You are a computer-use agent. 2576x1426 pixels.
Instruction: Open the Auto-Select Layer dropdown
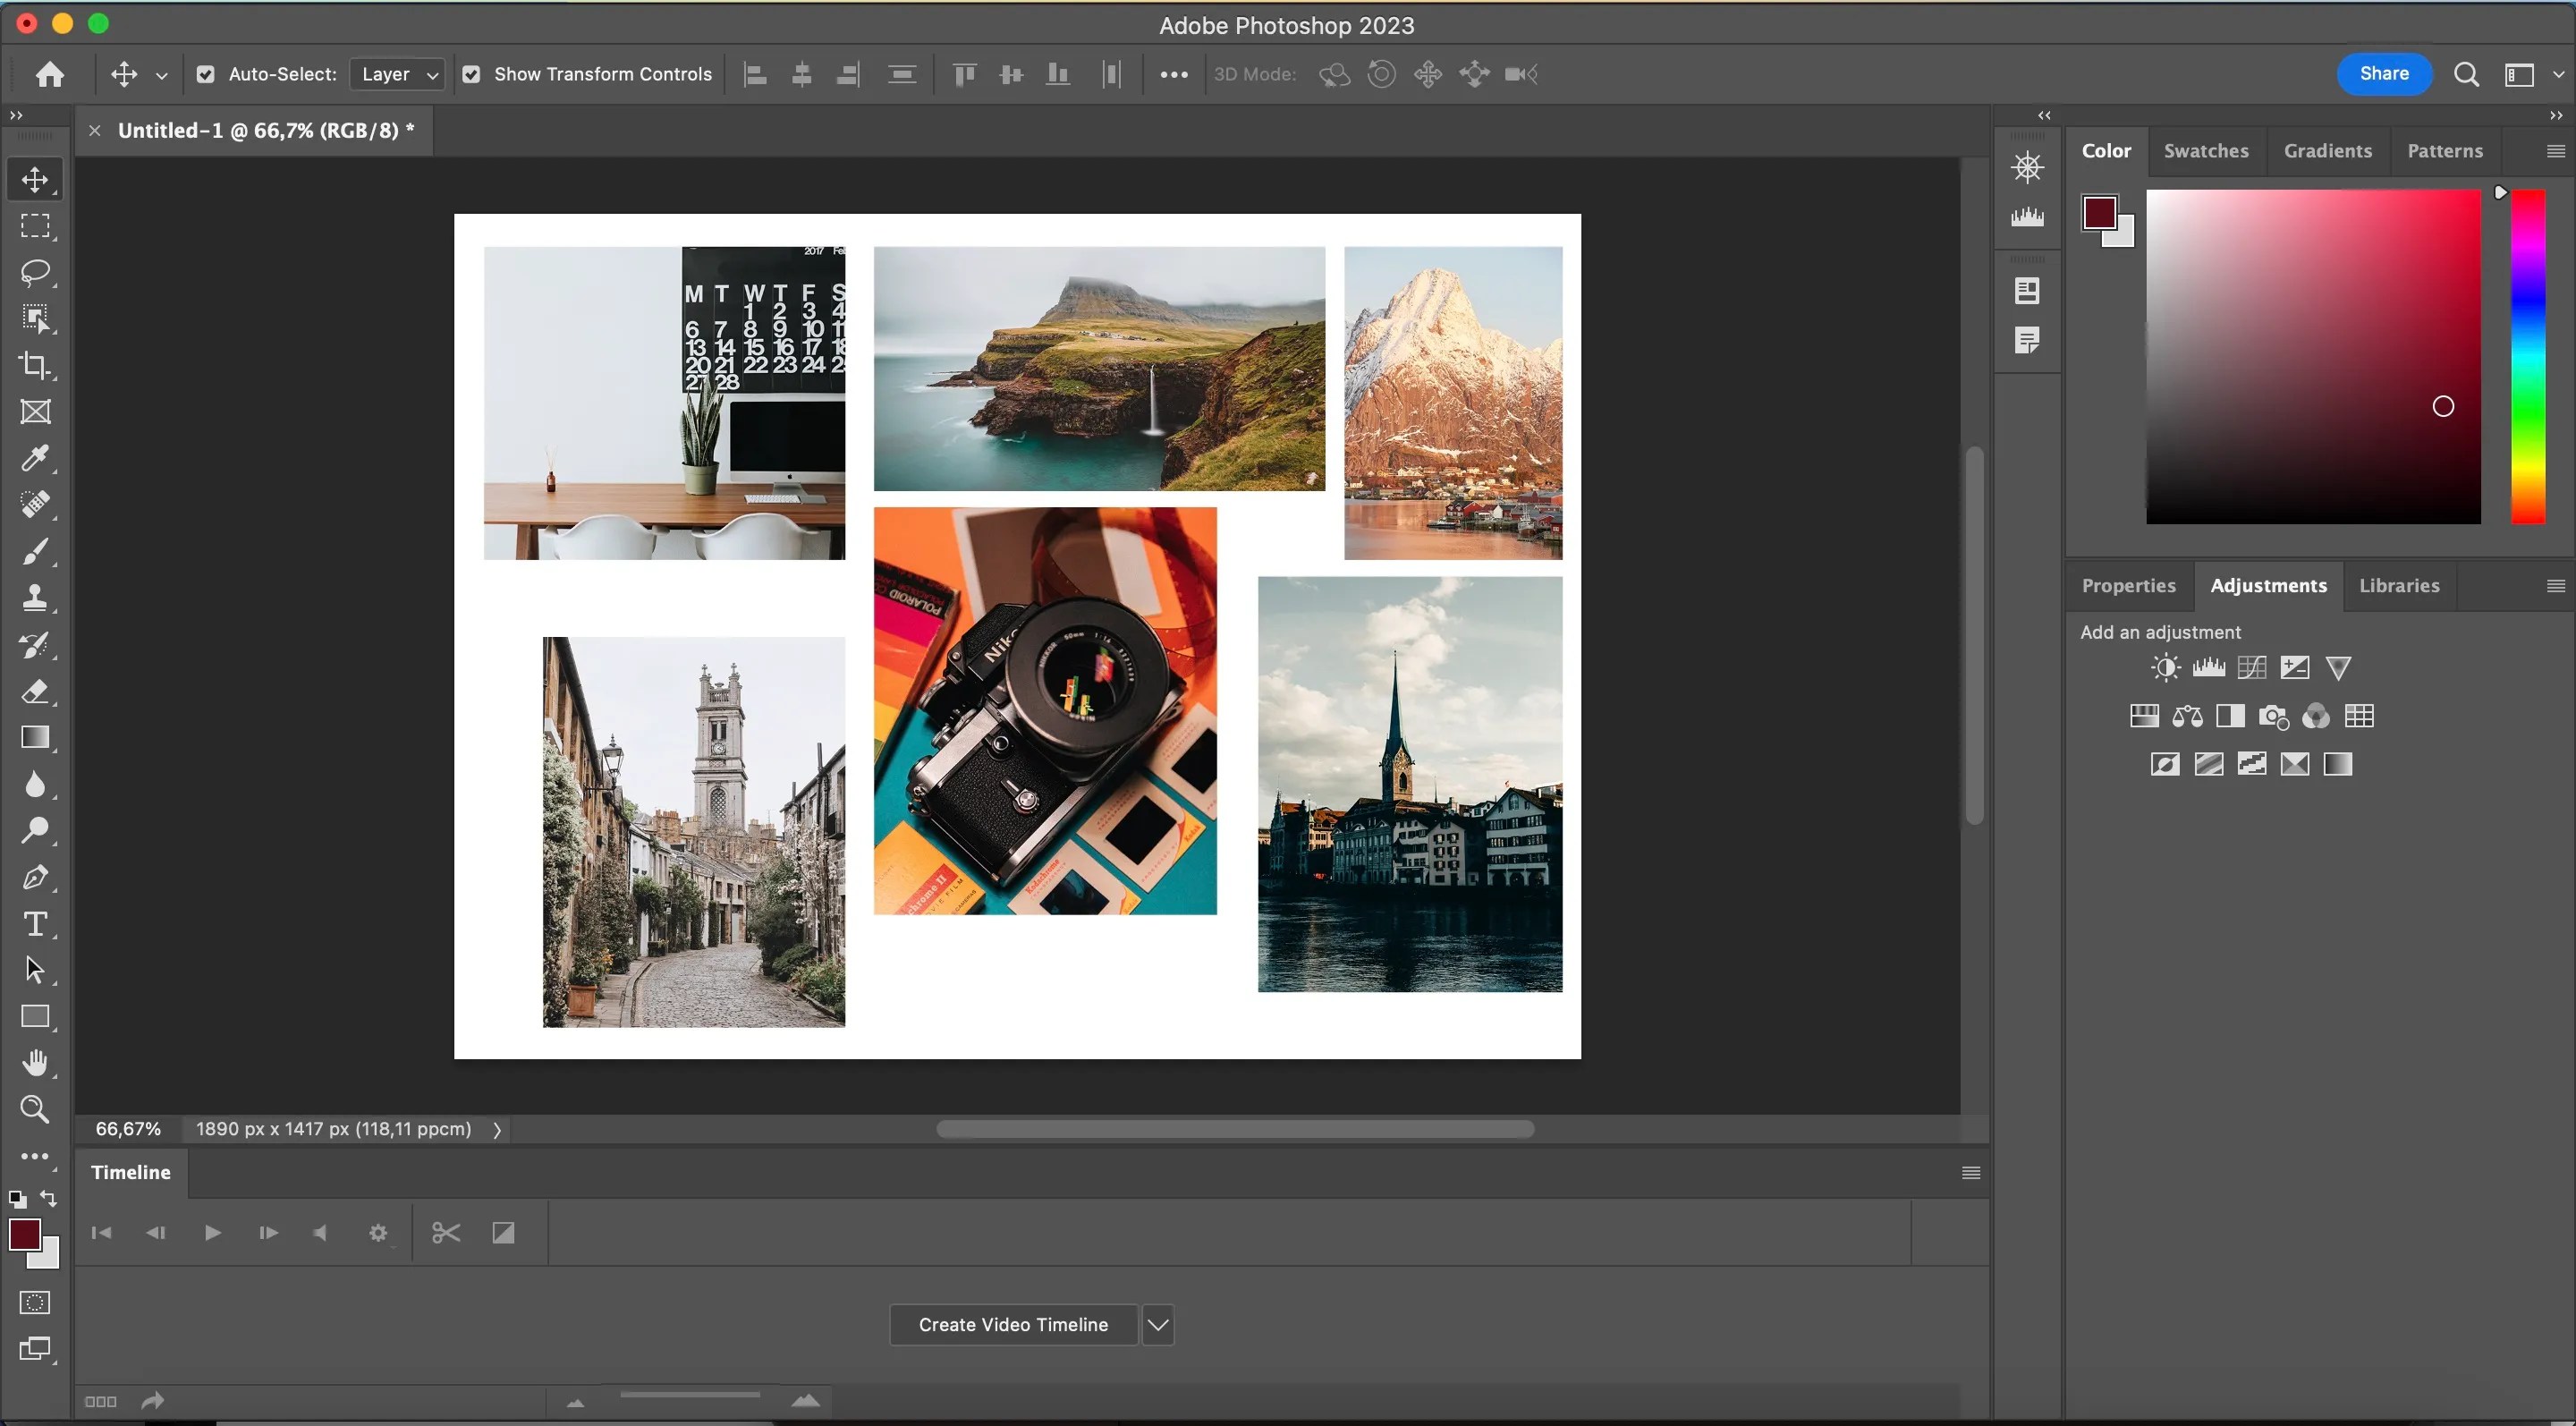tap(396, 73)
